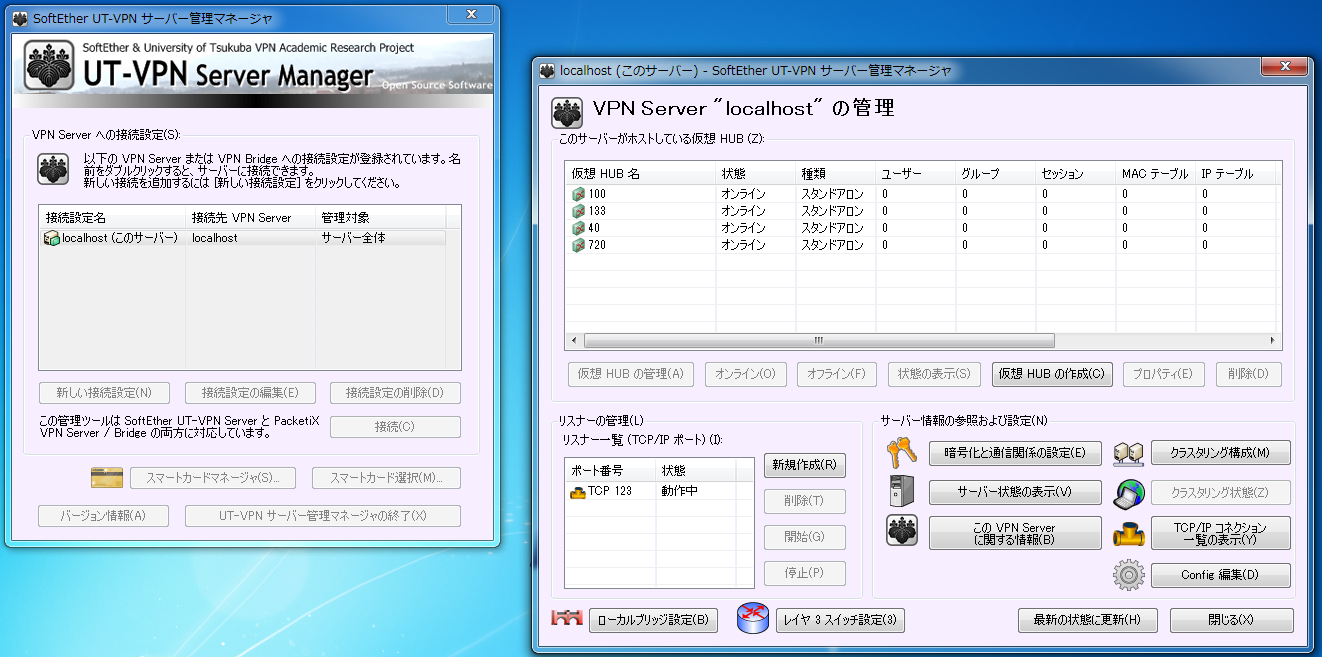Sort by 仮想 HUB 名 column header
Image resolution: width=1322 pixels, height=657 pixels.
pos(640,174)
